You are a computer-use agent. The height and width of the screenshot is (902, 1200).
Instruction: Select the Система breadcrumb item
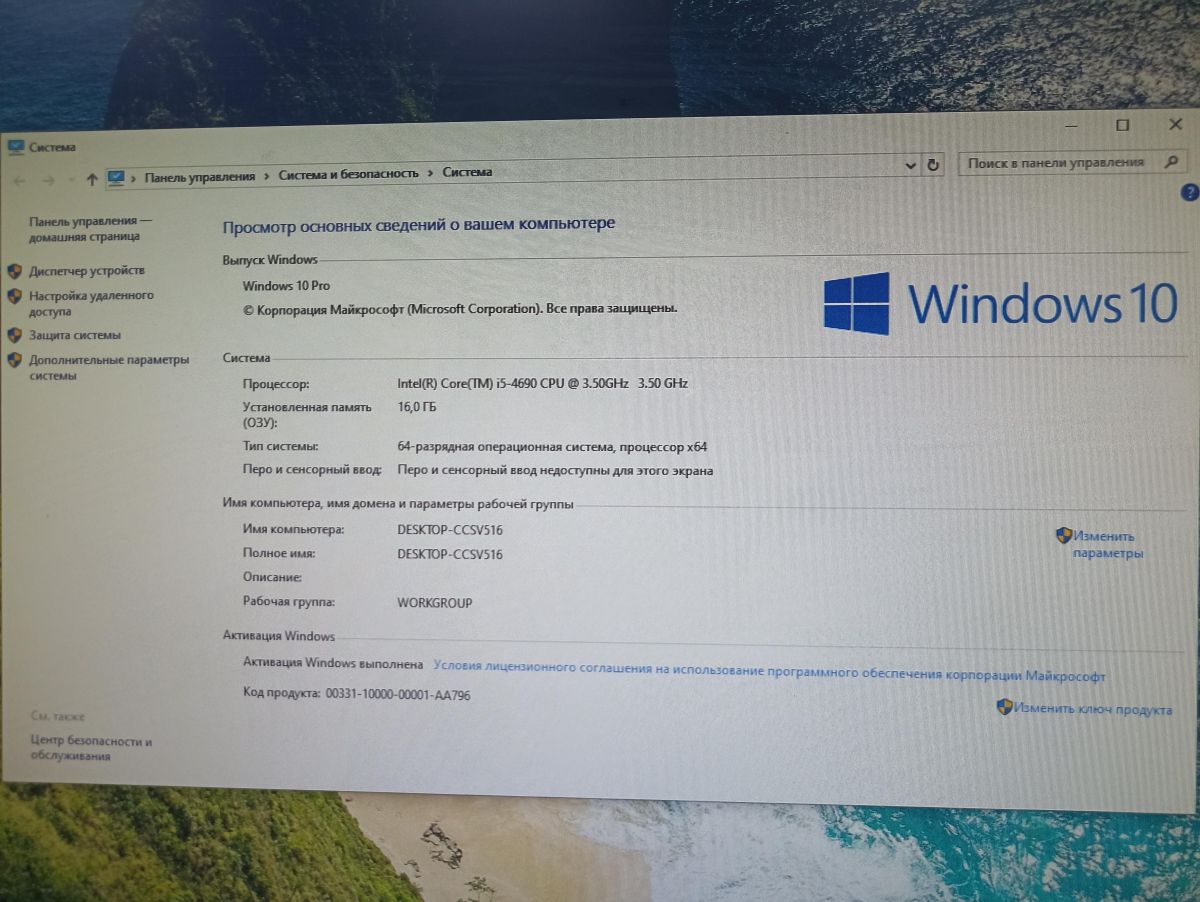[467, 172]
